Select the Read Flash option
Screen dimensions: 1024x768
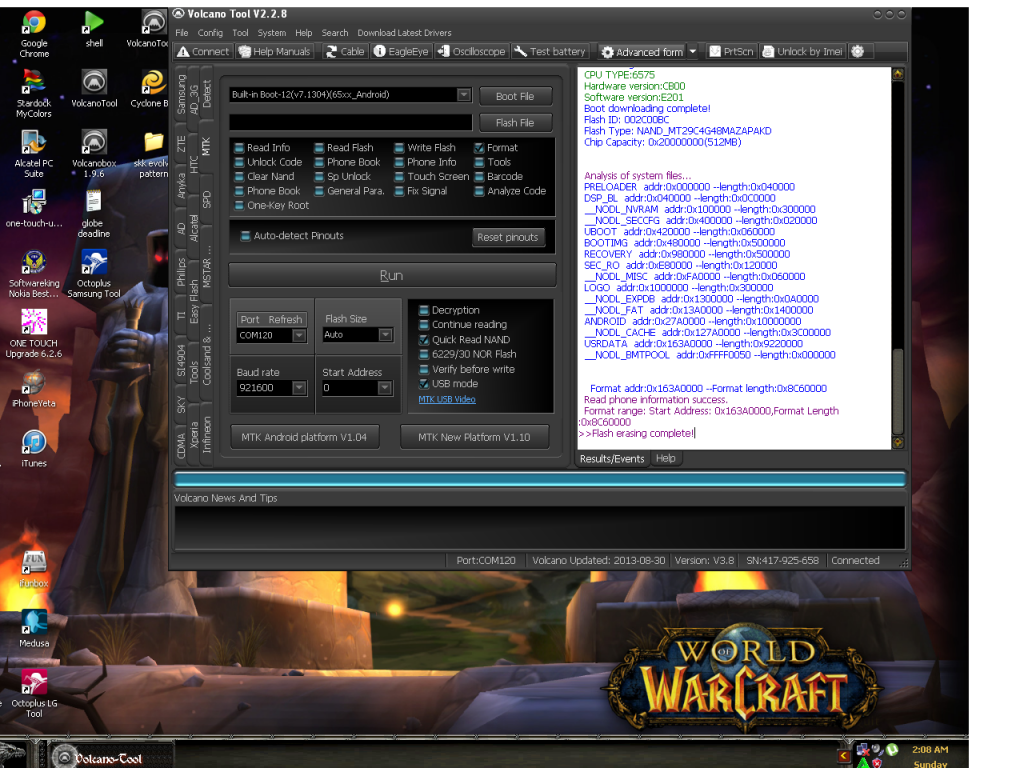pyautogui.click(x=344, y=148)
